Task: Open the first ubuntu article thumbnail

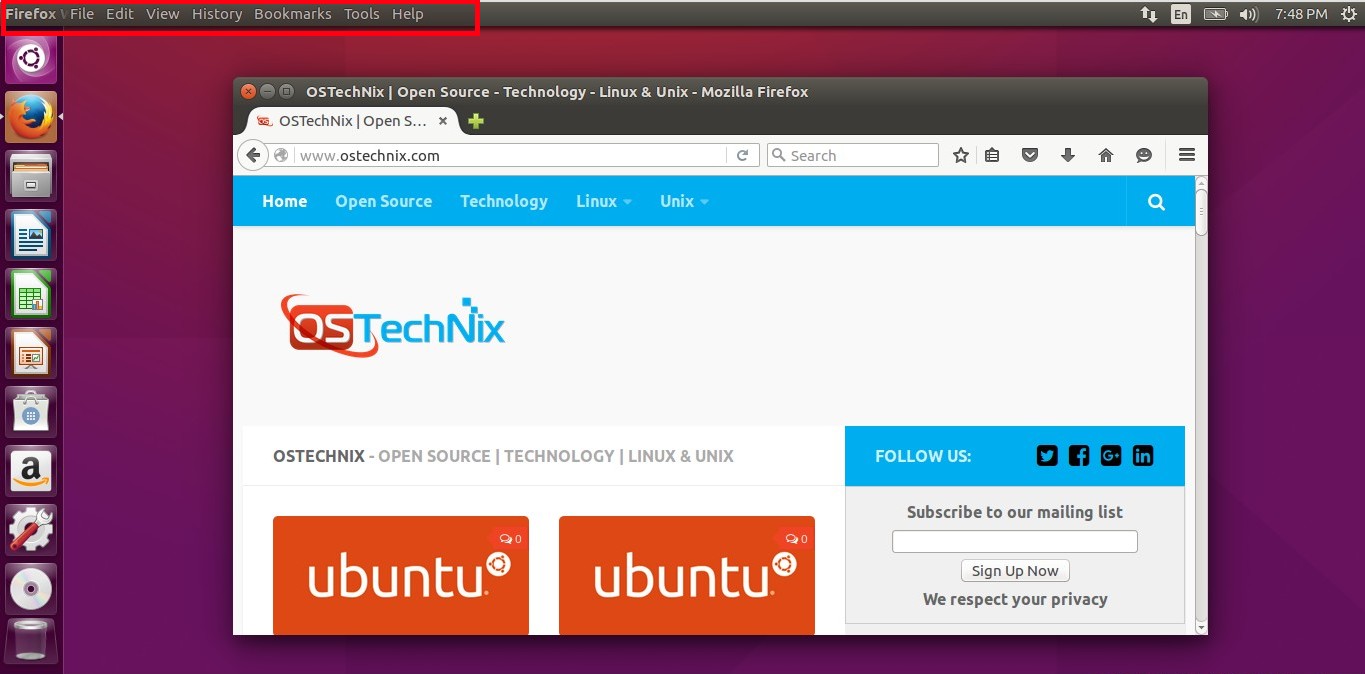Action: [x=401, y=575]
